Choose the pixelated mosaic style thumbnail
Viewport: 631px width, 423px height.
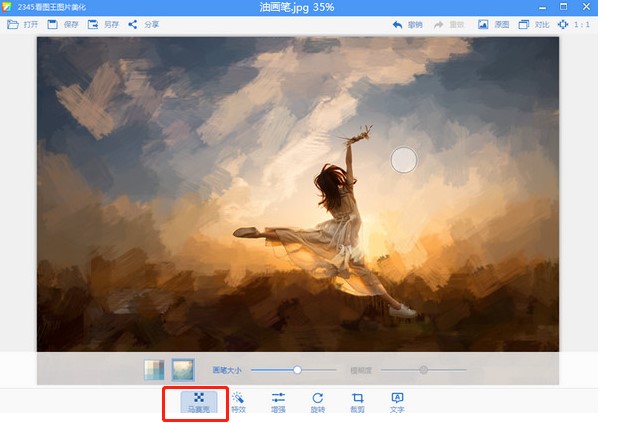(154, 370)
